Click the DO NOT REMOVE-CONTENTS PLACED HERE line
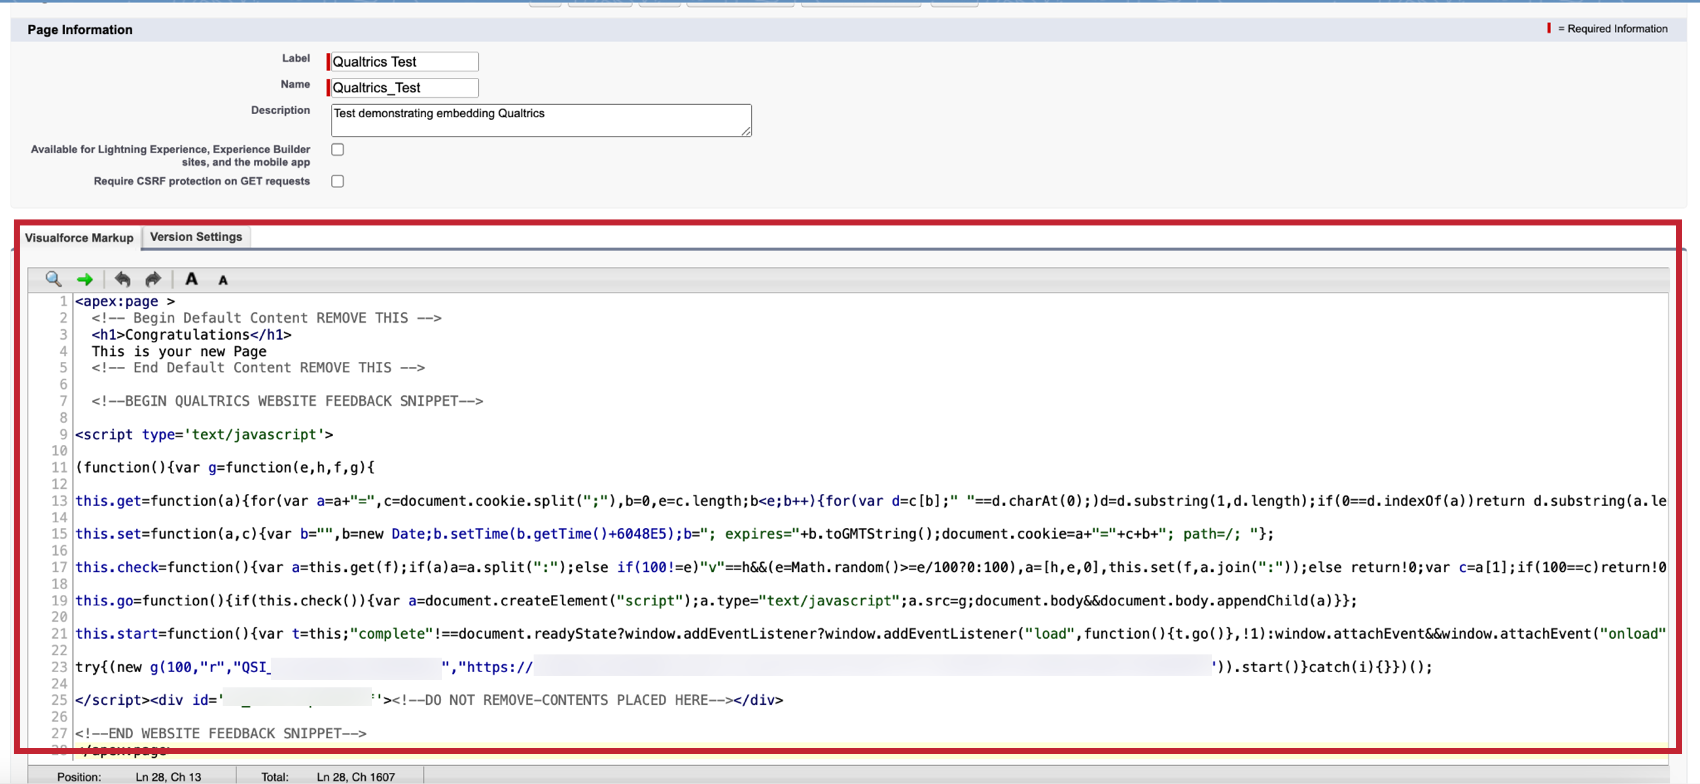Viewport: 1700px width, 784px height. pos(429,700)
